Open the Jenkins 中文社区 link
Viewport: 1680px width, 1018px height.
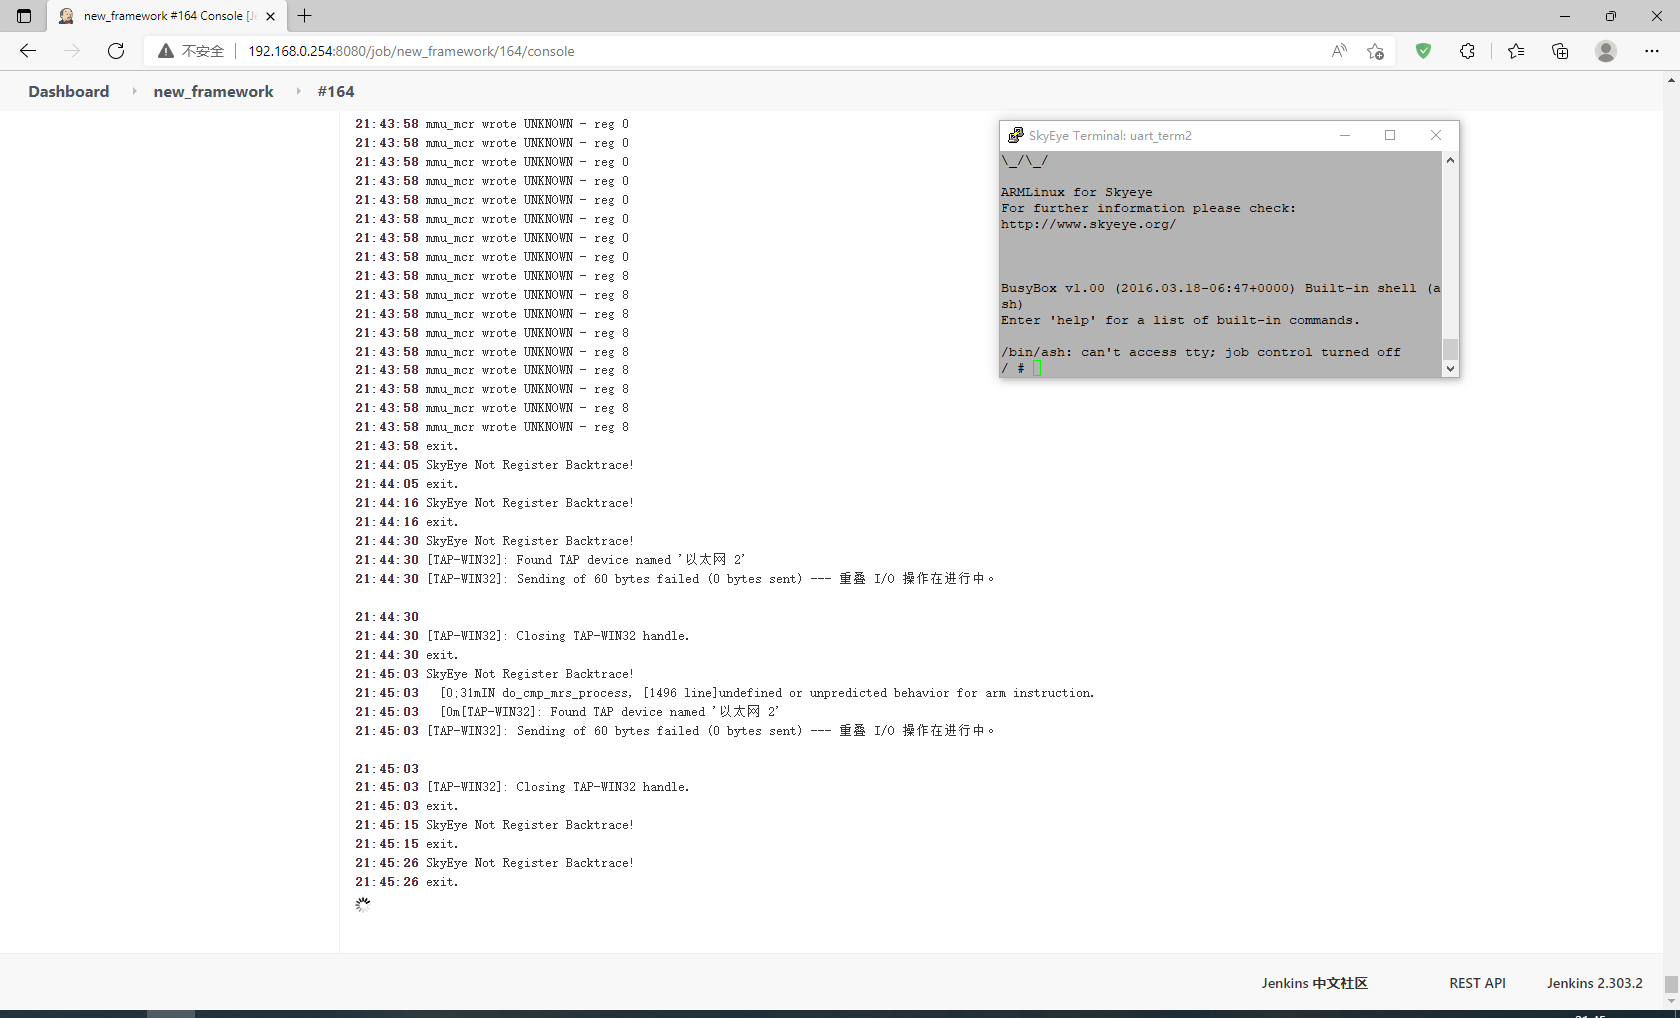click(x=1314, y=983)
